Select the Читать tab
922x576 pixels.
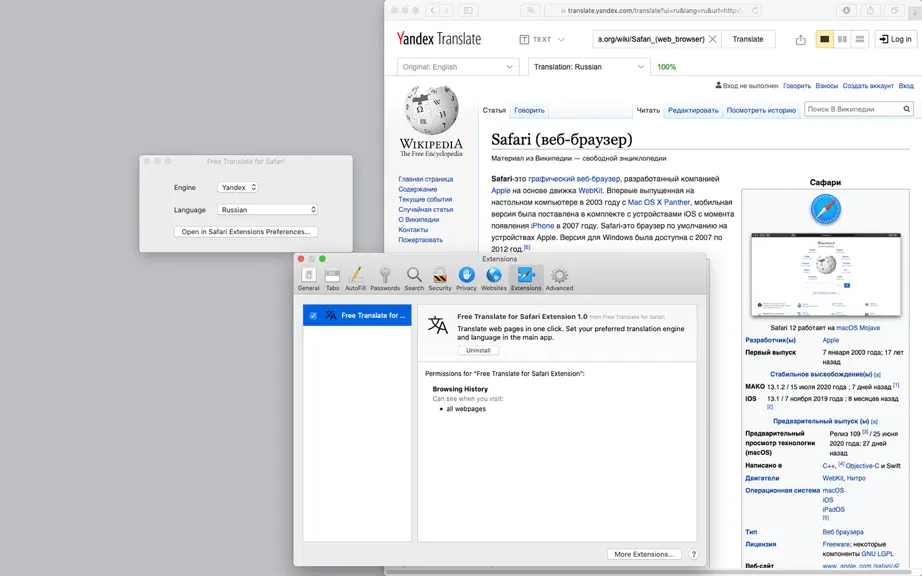click(x=648, y=110)
